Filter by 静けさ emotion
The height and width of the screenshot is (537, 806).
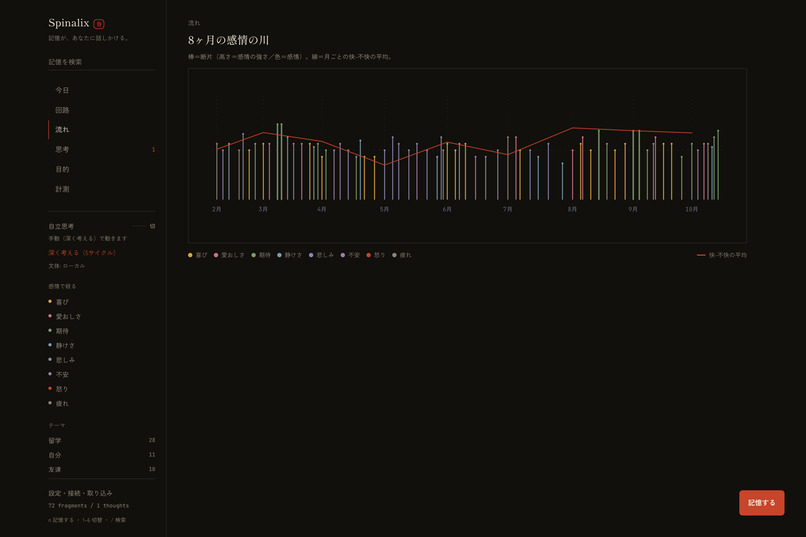coord(62,345)
